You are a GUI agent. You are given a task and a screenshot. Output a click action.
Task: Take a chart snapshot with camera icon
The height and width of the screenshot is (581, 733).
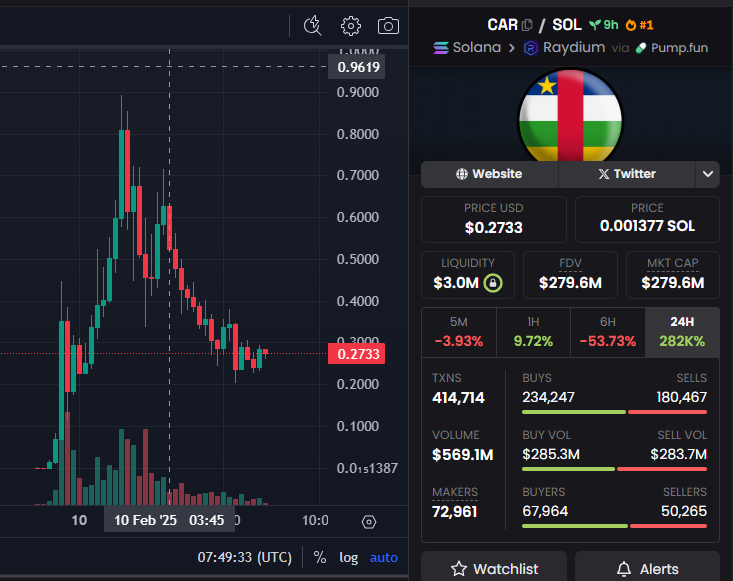point(388,26)
